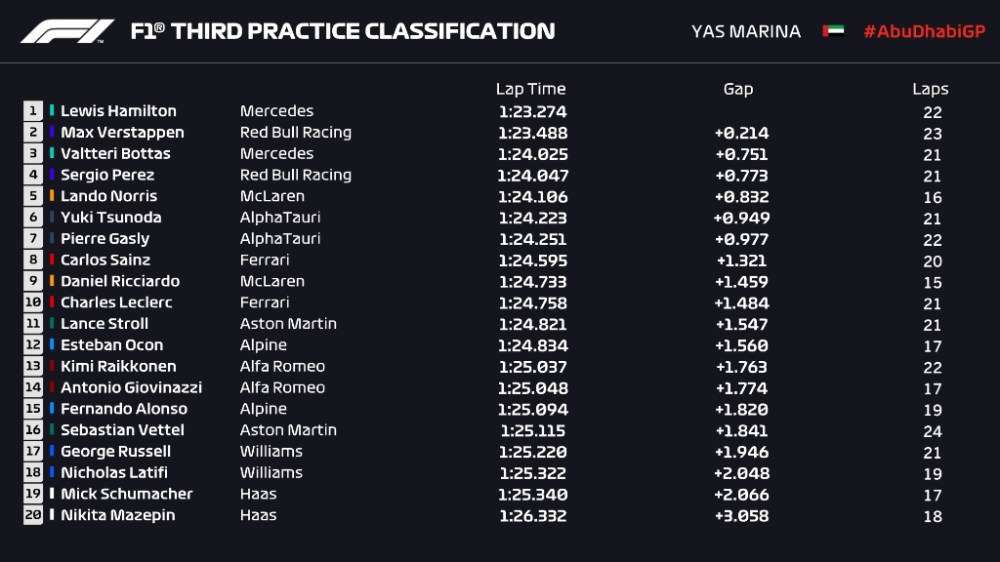Image resolution: width=1000 pixels, height=562 pixels.
Task: Click the Gap column header
Action: tap(738, 89)
